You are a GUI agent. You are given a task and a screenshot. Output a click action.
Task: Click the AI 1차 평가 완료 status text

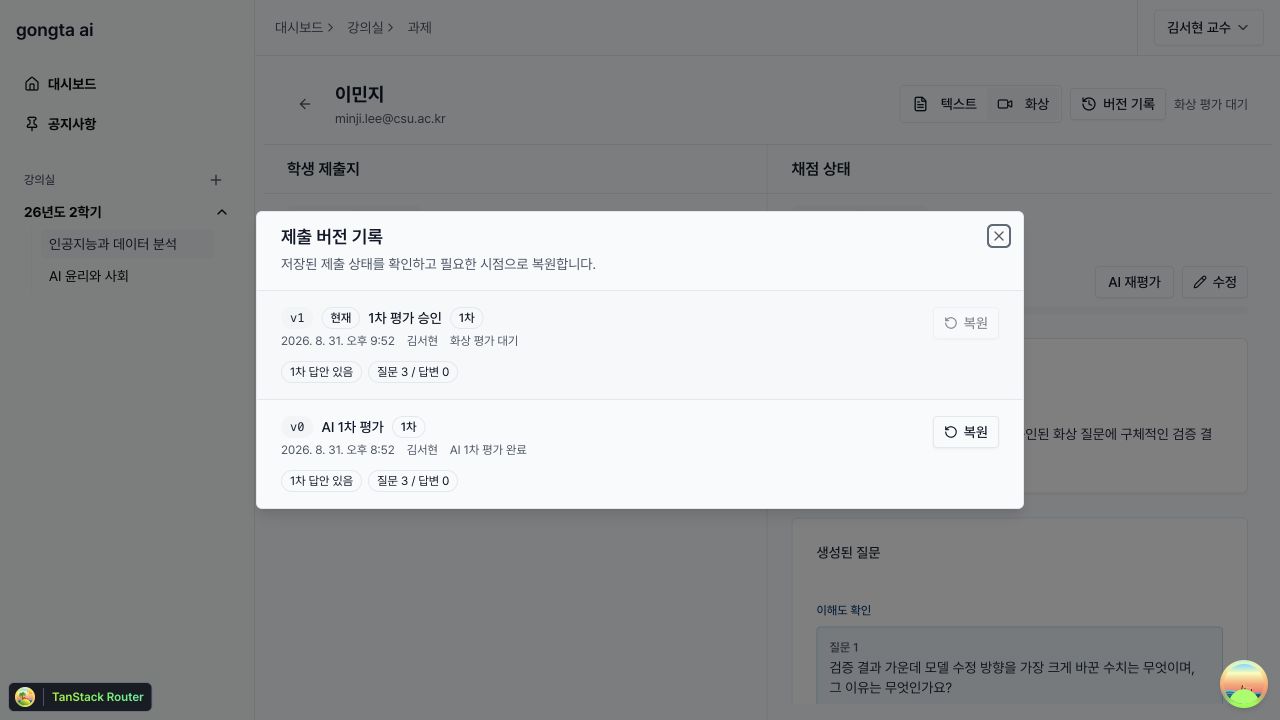click(488, 450)
